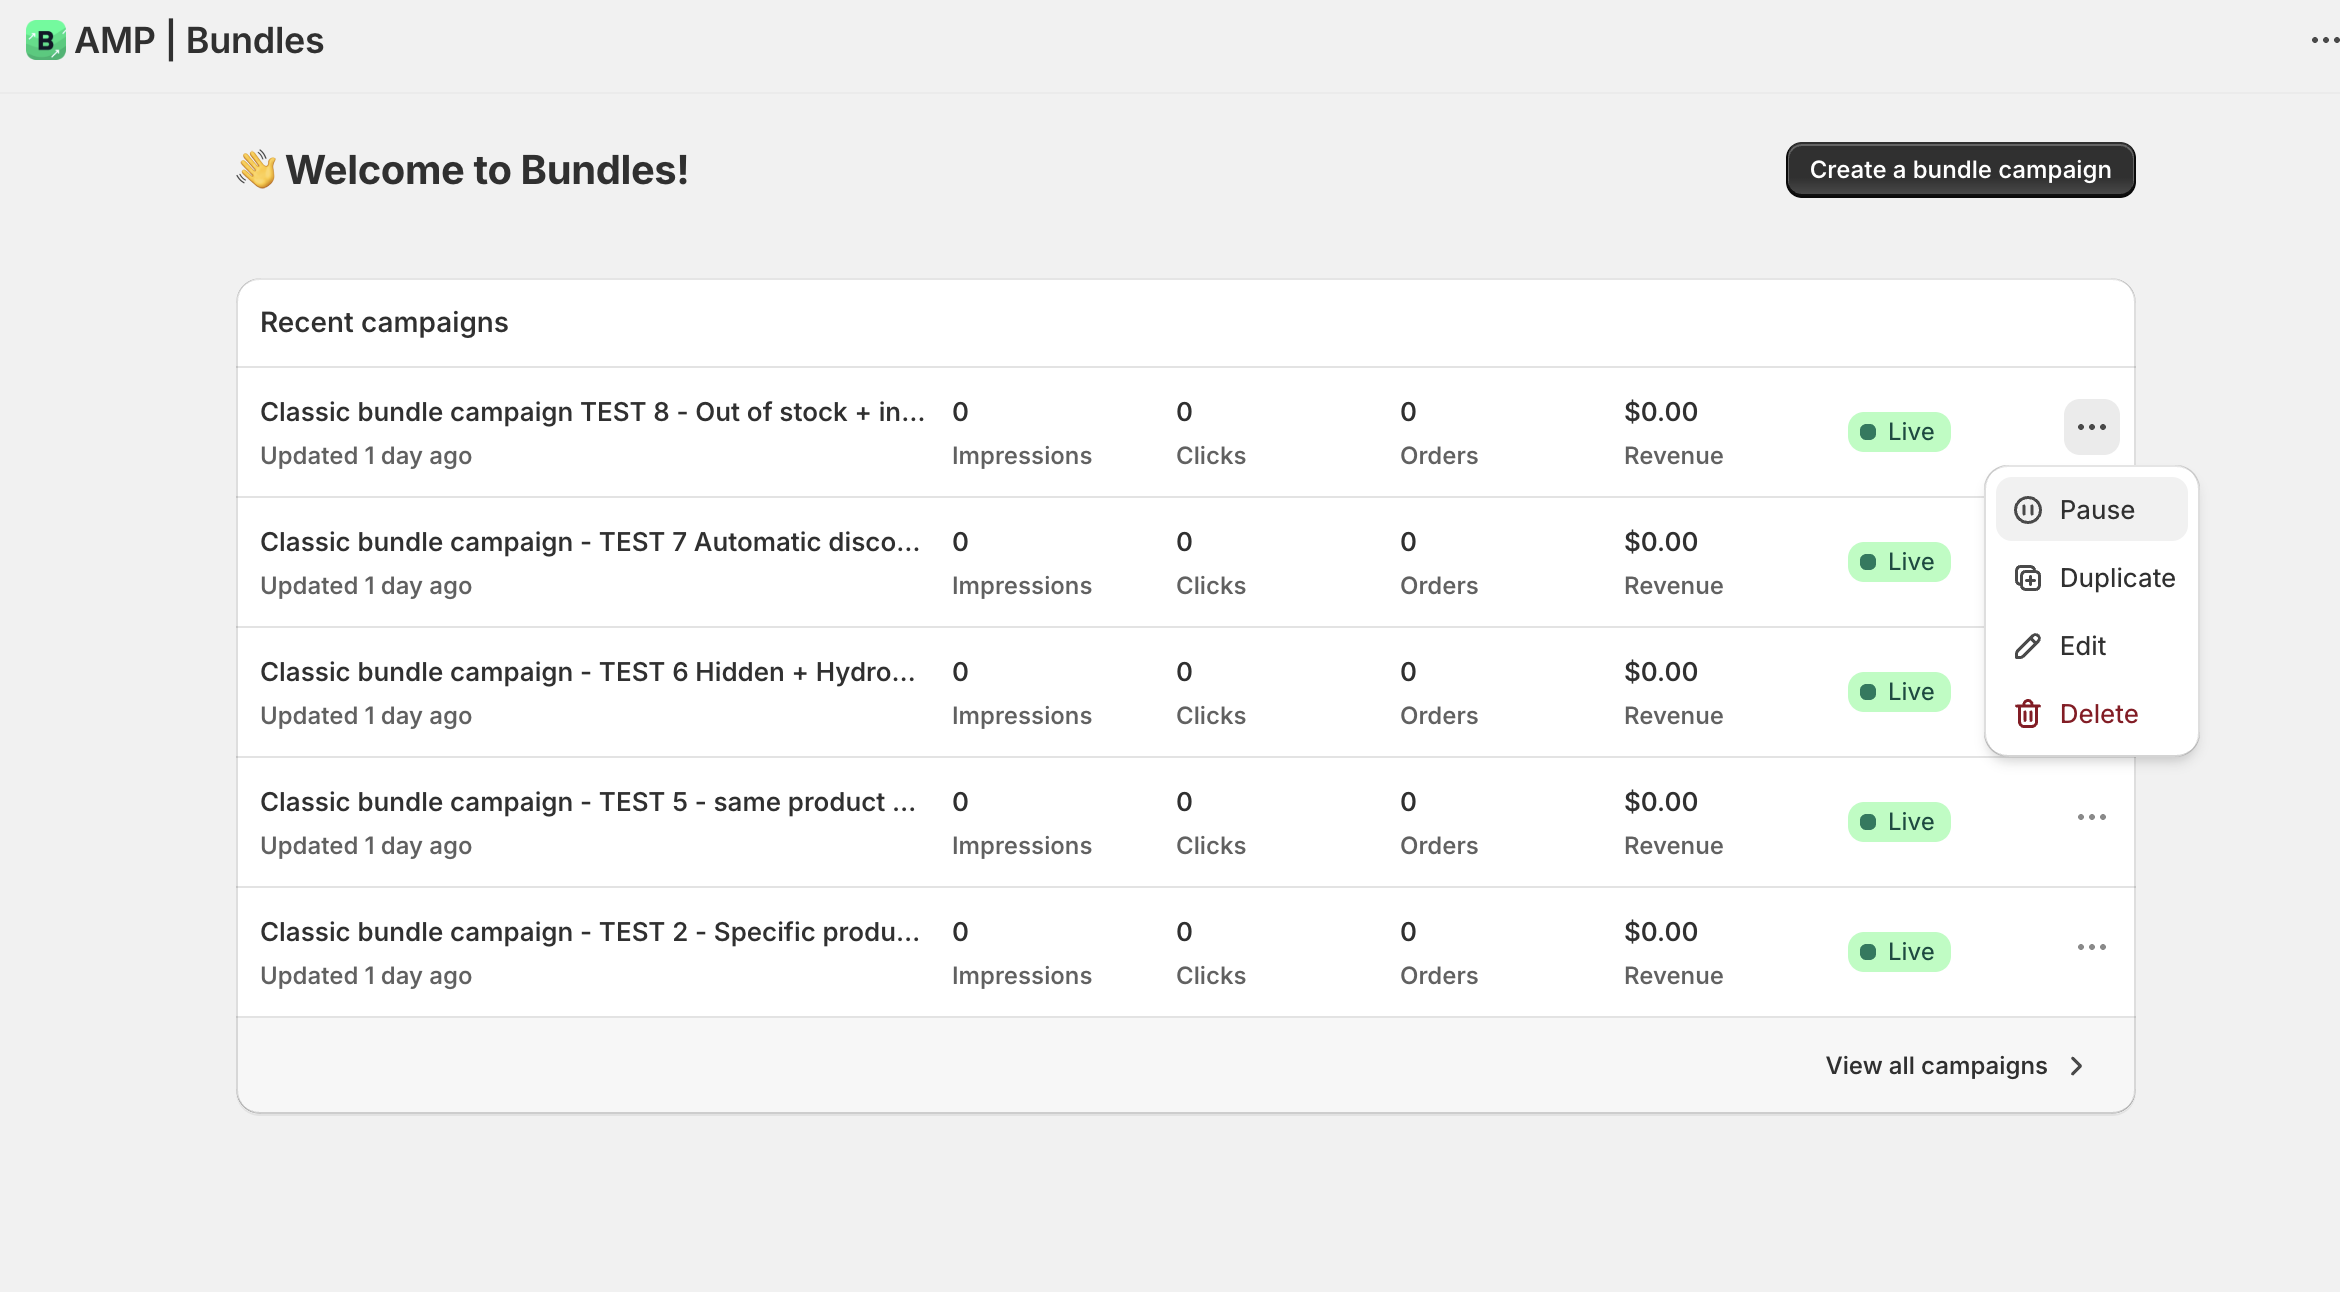Click Create a bundle campaign button
The height and width of the screenshot is (1292, 2340).
click(1960, 170)
